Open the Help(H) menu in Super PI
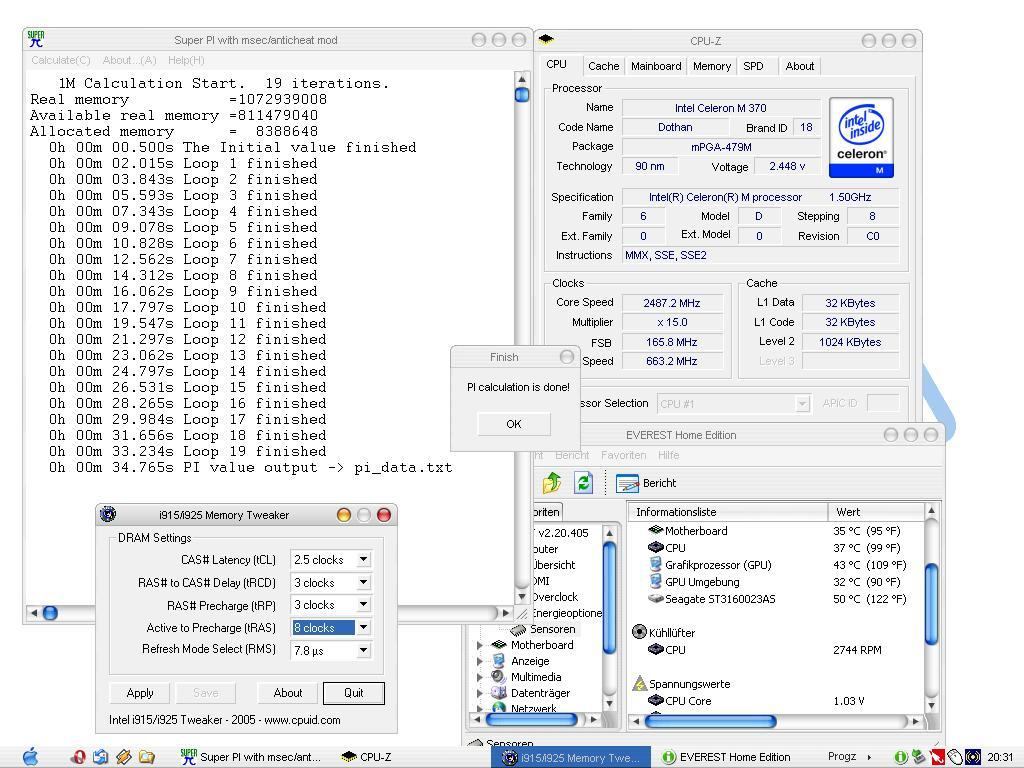The image size is (1024, 768). 186,60
